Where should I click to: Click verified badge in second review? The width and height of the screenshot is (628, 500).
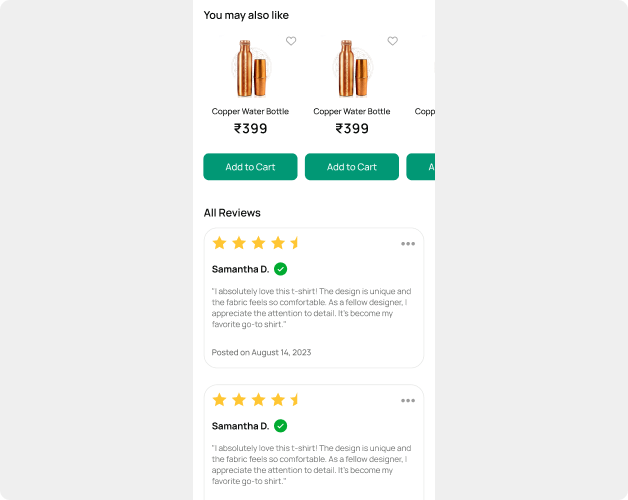(x=281, y=426)
